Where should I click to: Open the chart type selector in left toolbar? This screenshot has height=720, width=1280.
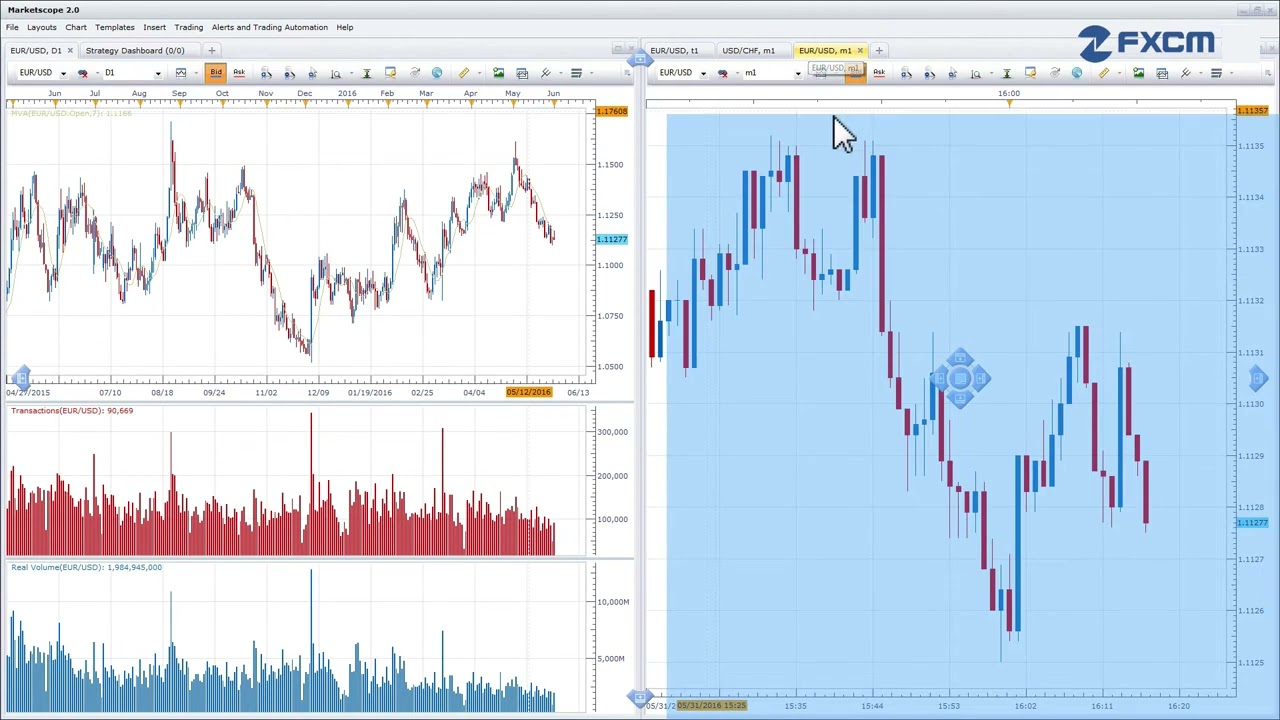pyautogui.click(x=180, y=73)
